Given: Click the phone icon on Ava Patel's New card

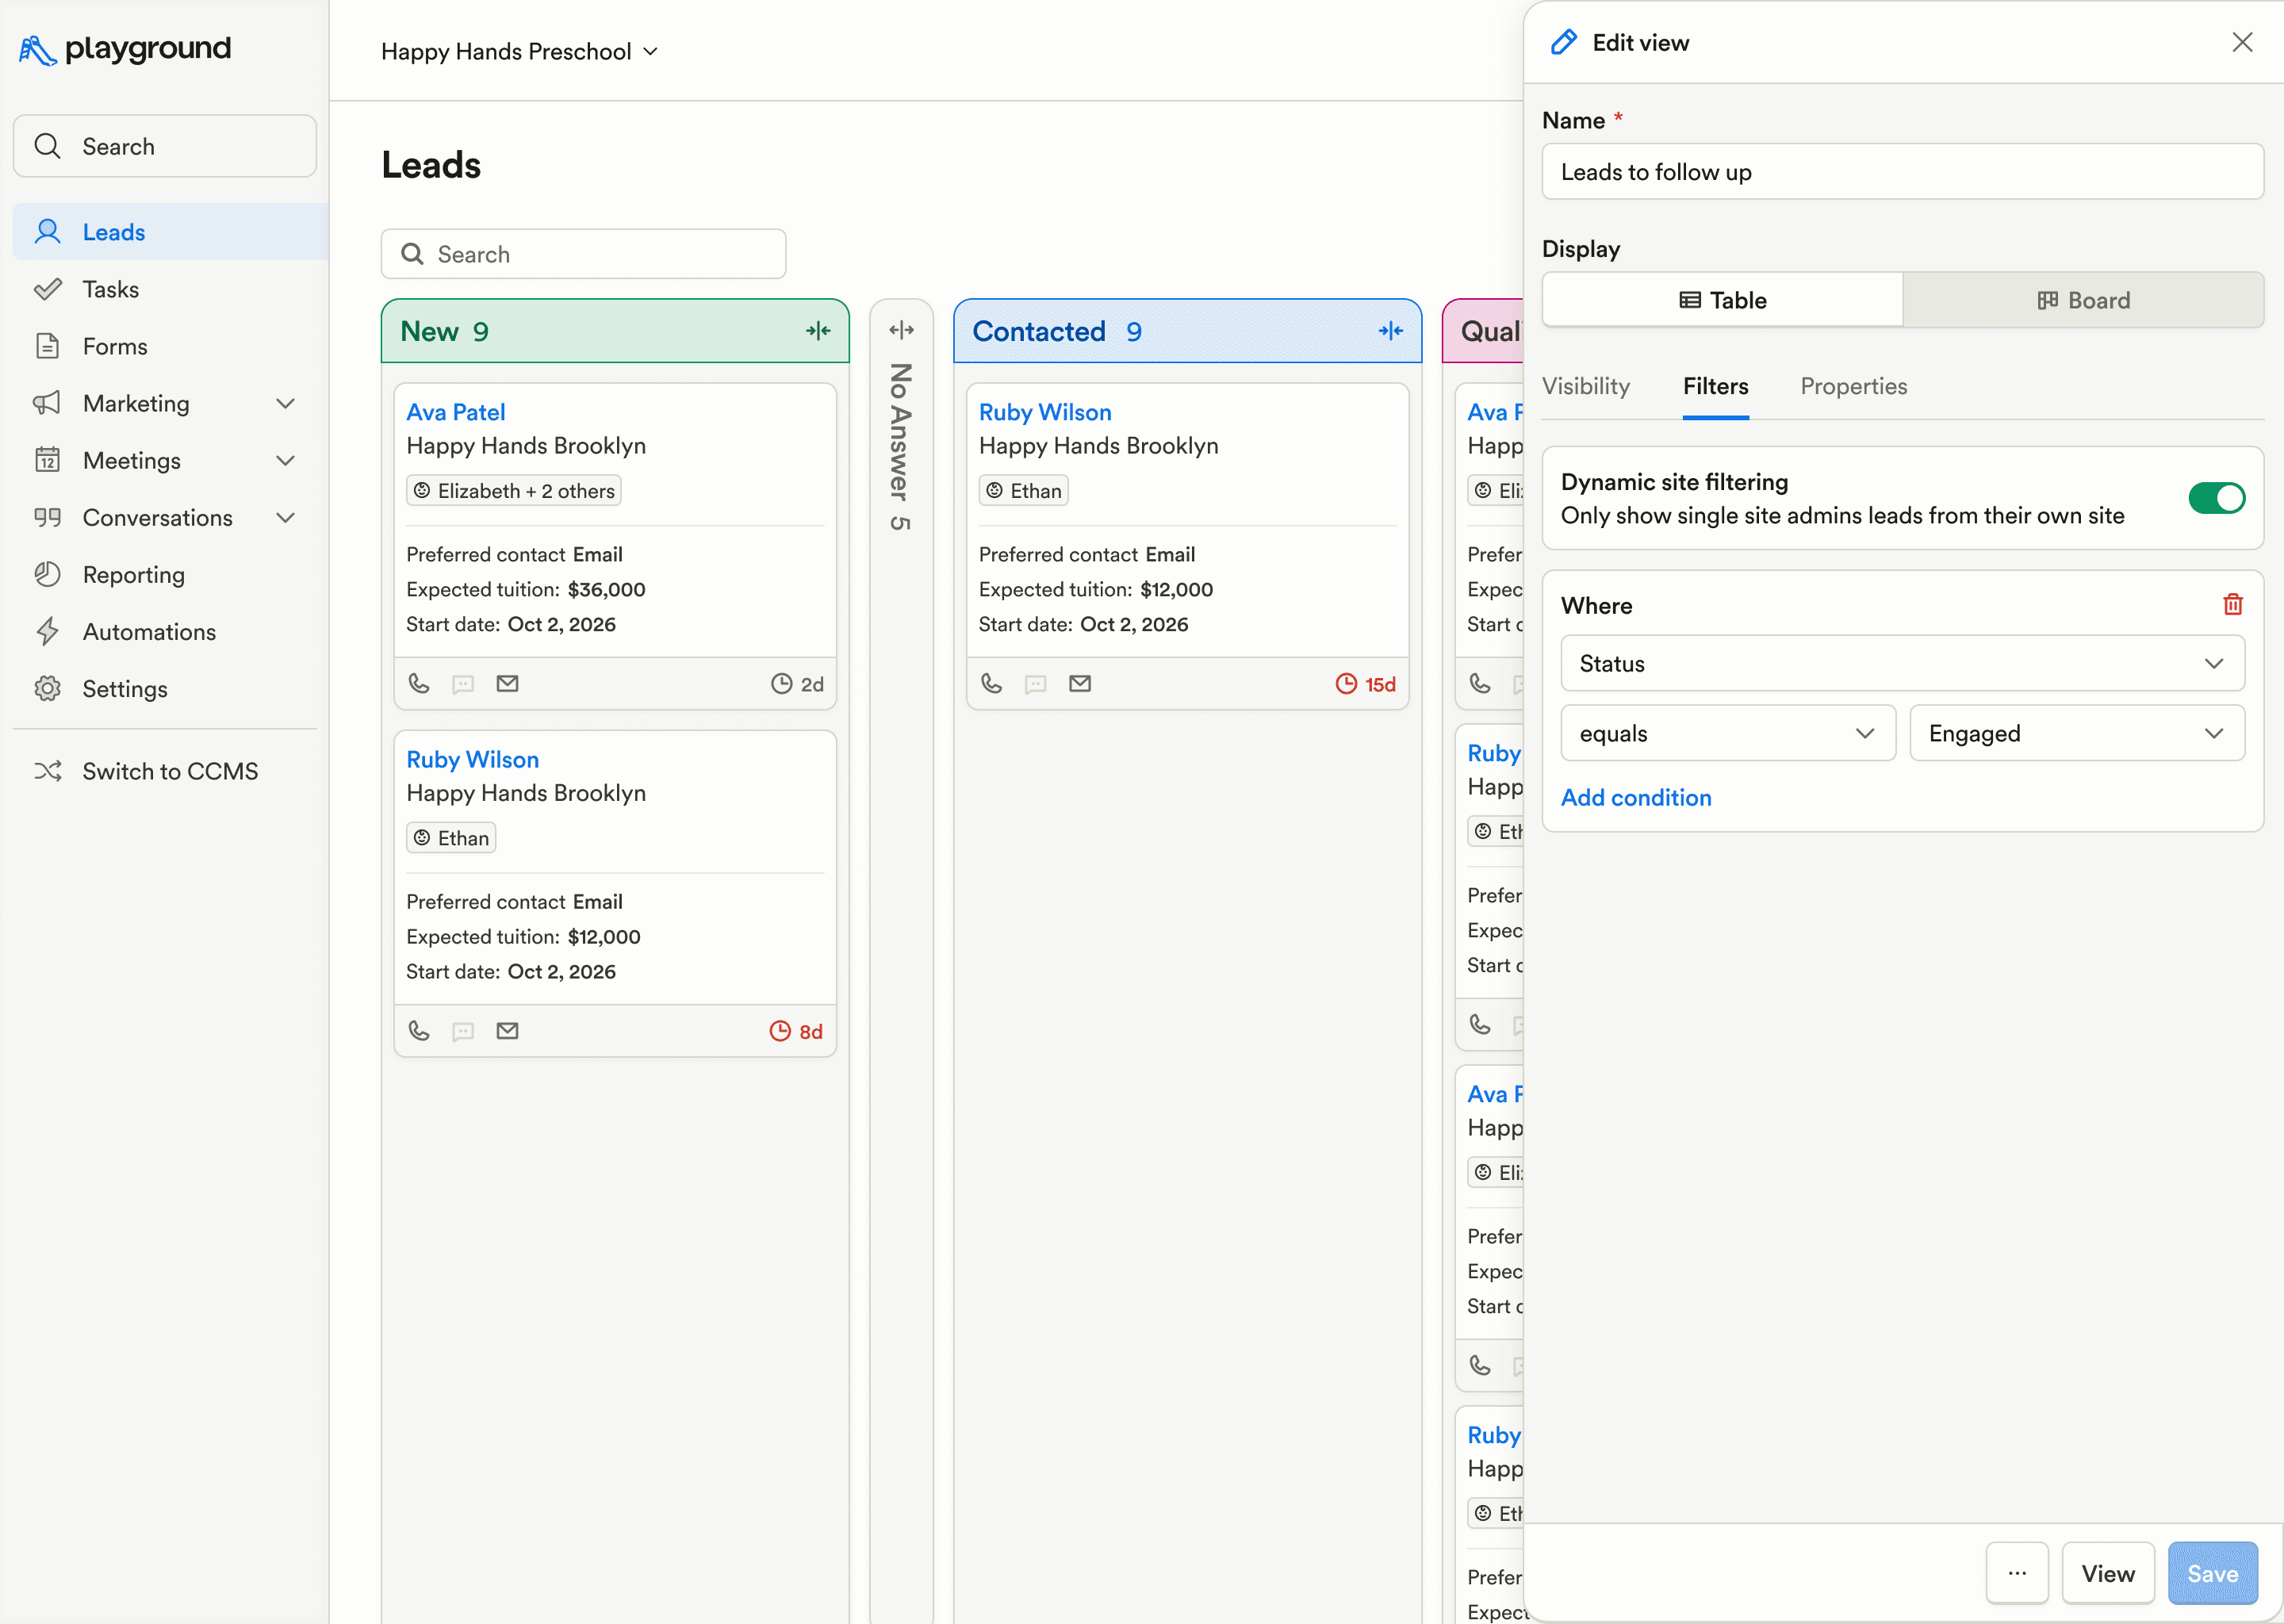Looking at the screenshot, I should tap(419, 684).
